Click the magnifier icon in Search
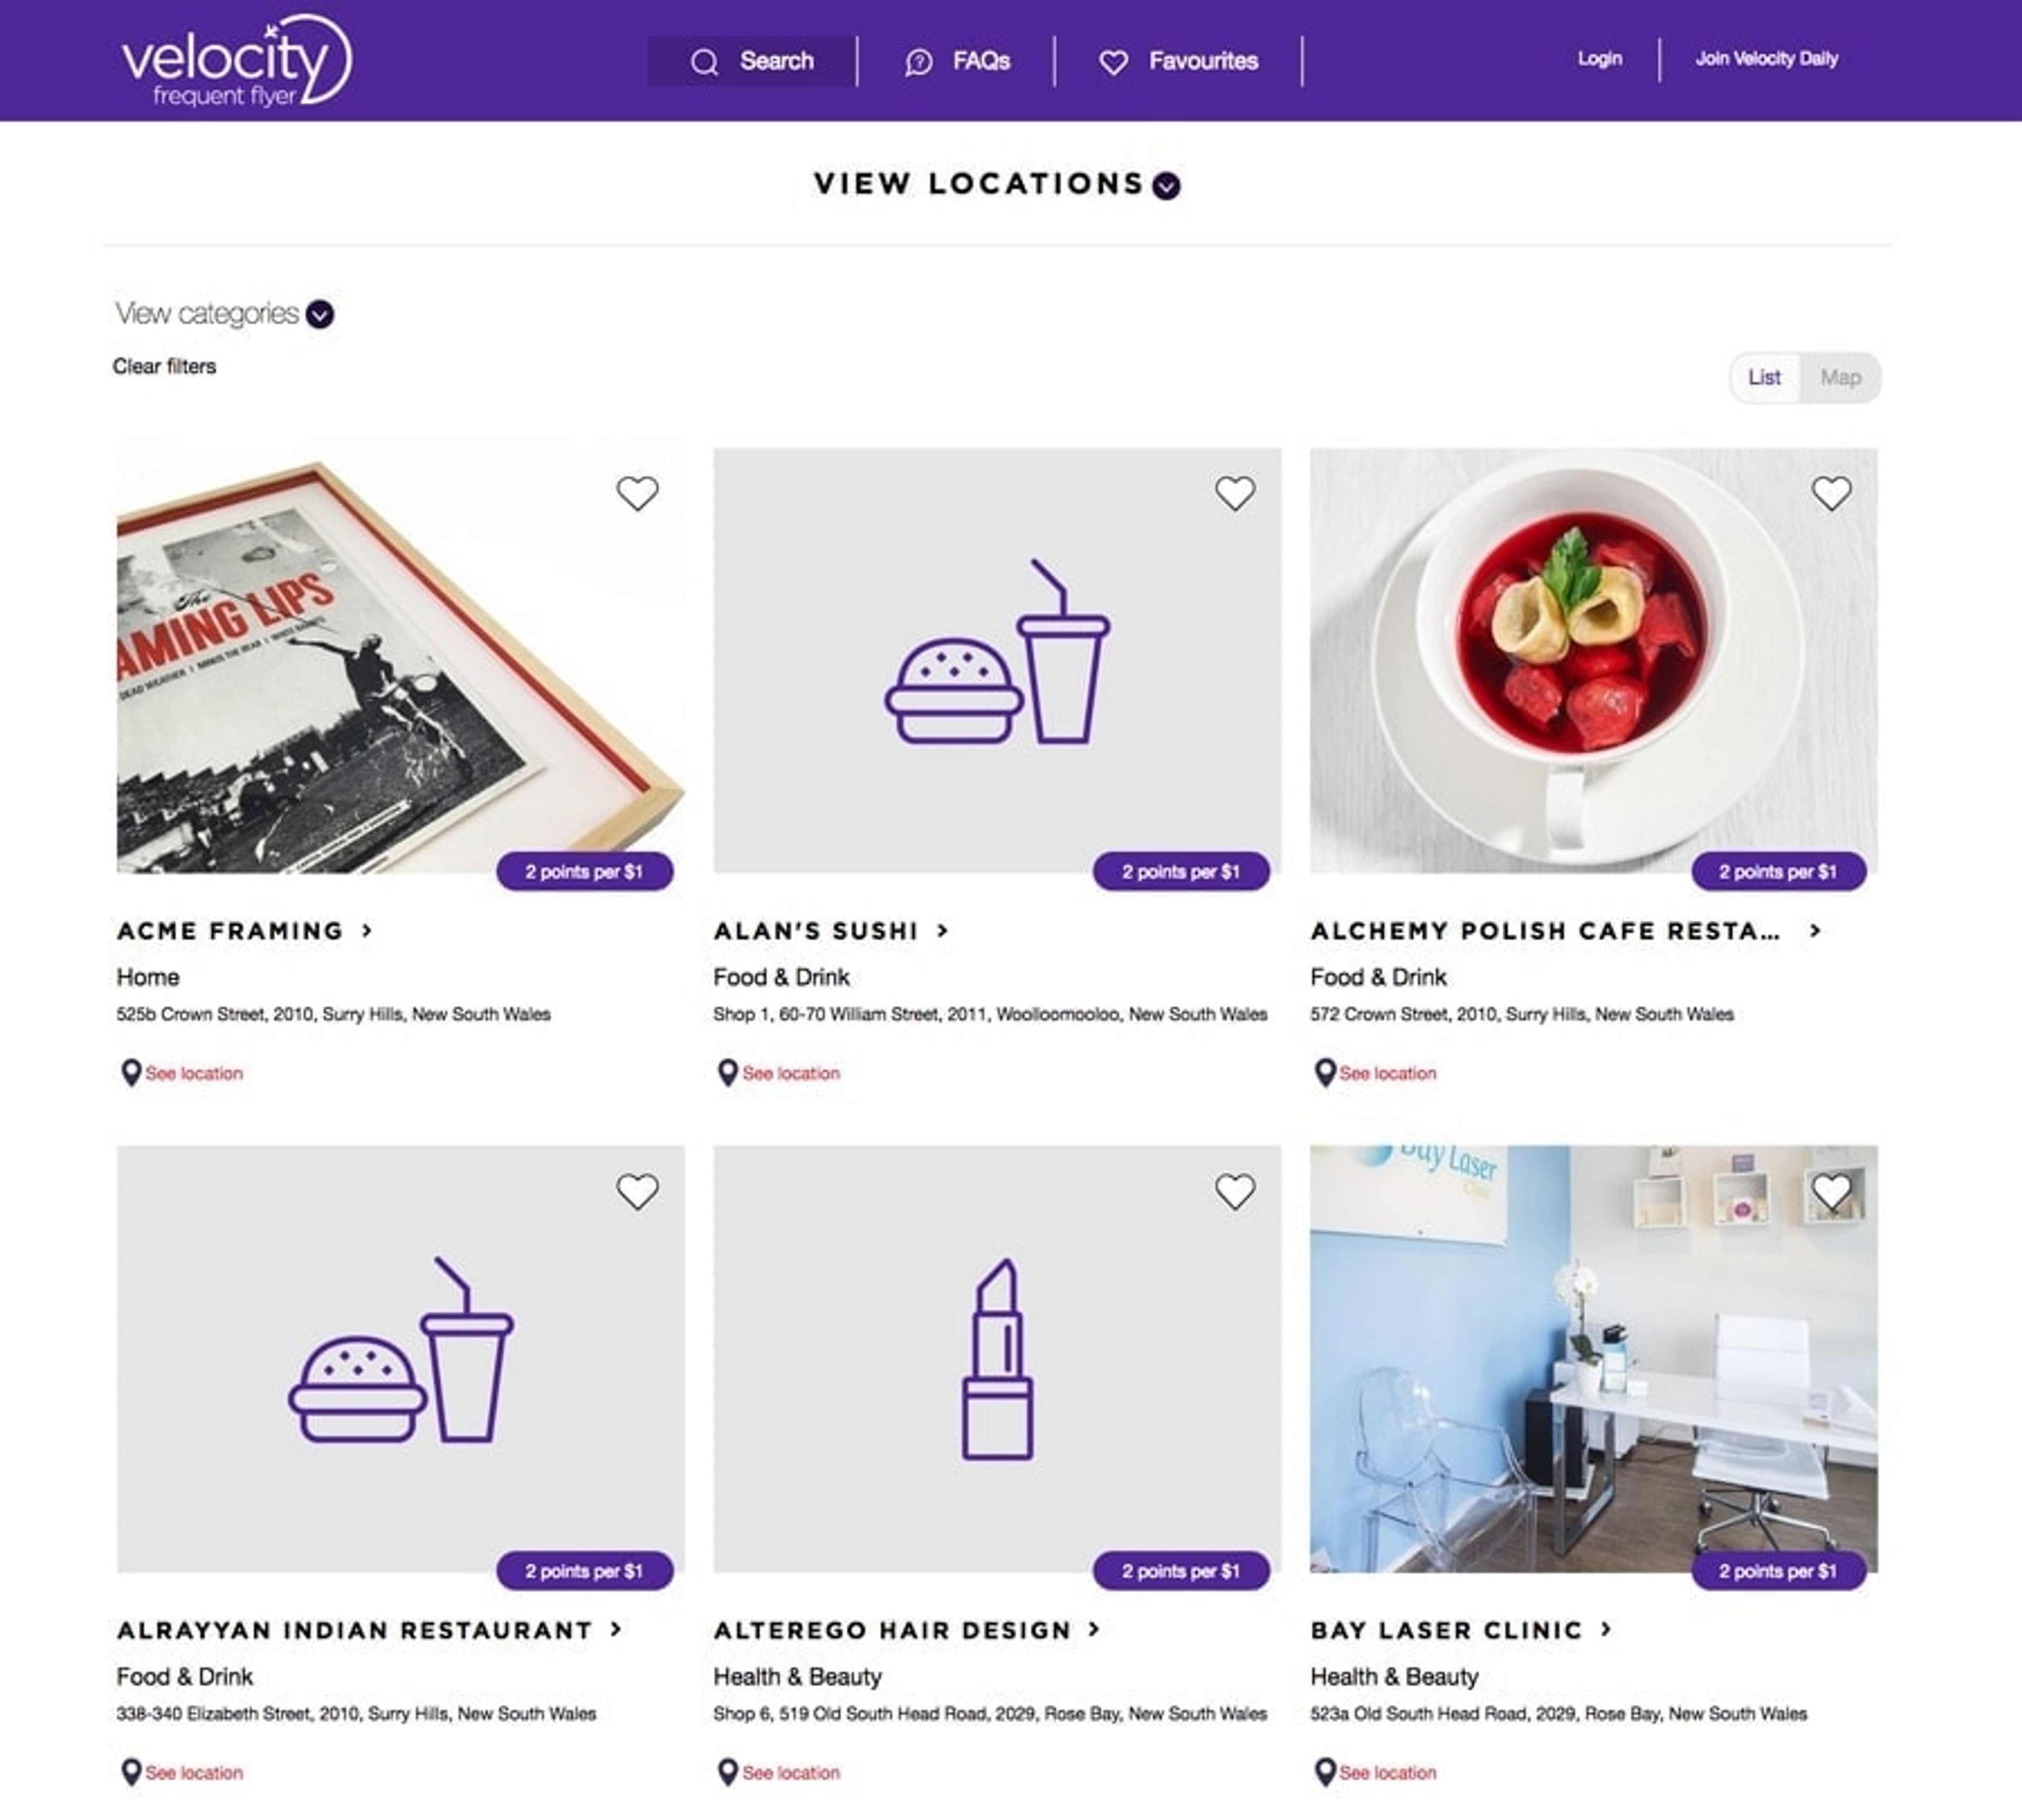The width and height of the screenshot is (2022, 1820). pos(704,62)
